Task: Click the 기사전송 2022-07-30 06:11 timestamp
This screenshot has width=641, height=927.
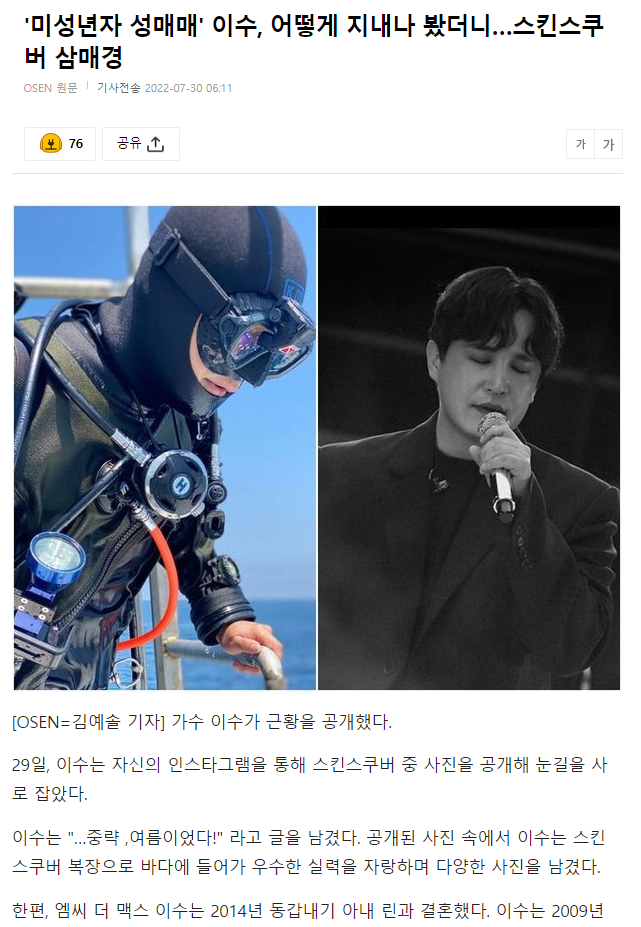Action: click(x=164, y=88)
